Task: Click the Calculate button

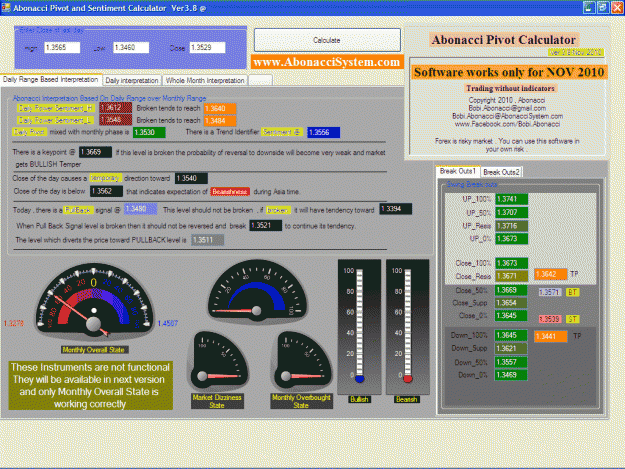Action: tap(327, 40)
